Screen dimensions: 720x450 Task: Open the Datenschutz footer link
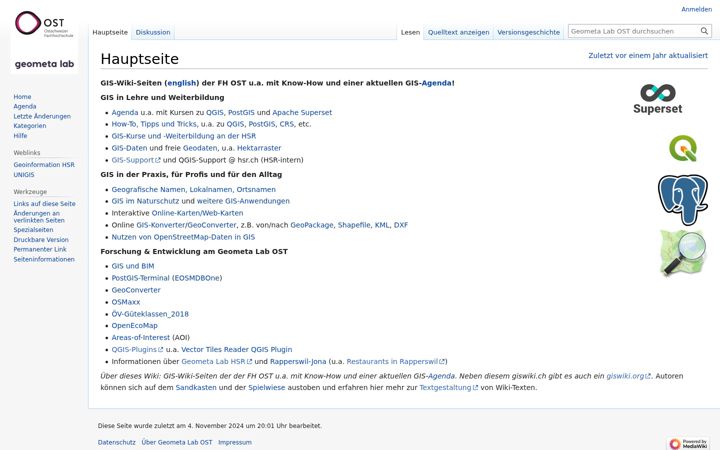coord(117,442)
